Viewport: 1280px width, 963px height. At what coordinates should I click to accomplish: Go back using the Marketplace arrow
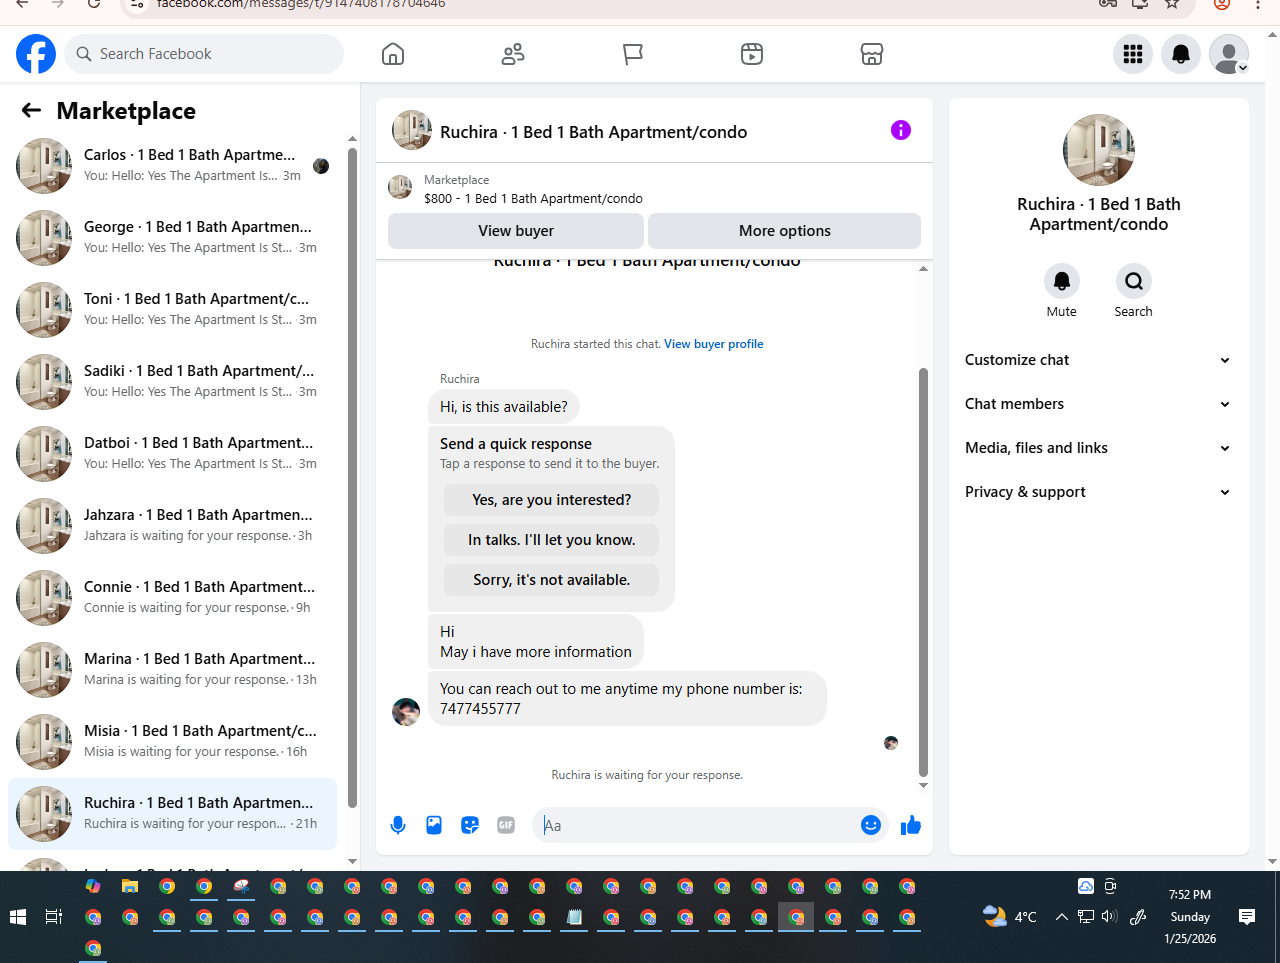pyautogui.click(x=32, y=111)
